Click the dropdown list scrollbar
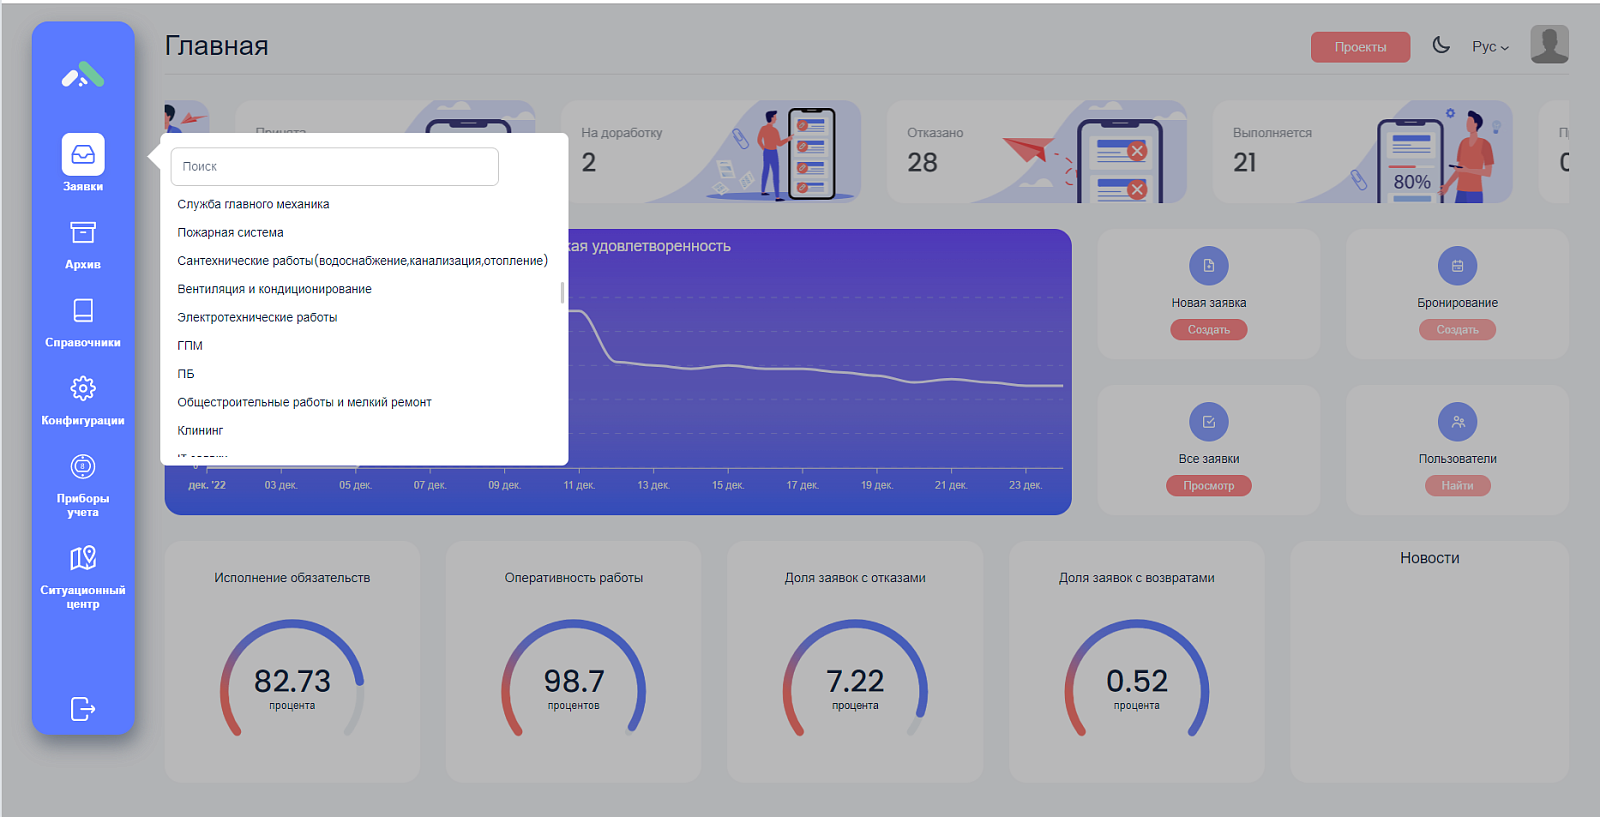Image resolution: width=1600 pixels, height=817 pixels. (x=562, y=292)
